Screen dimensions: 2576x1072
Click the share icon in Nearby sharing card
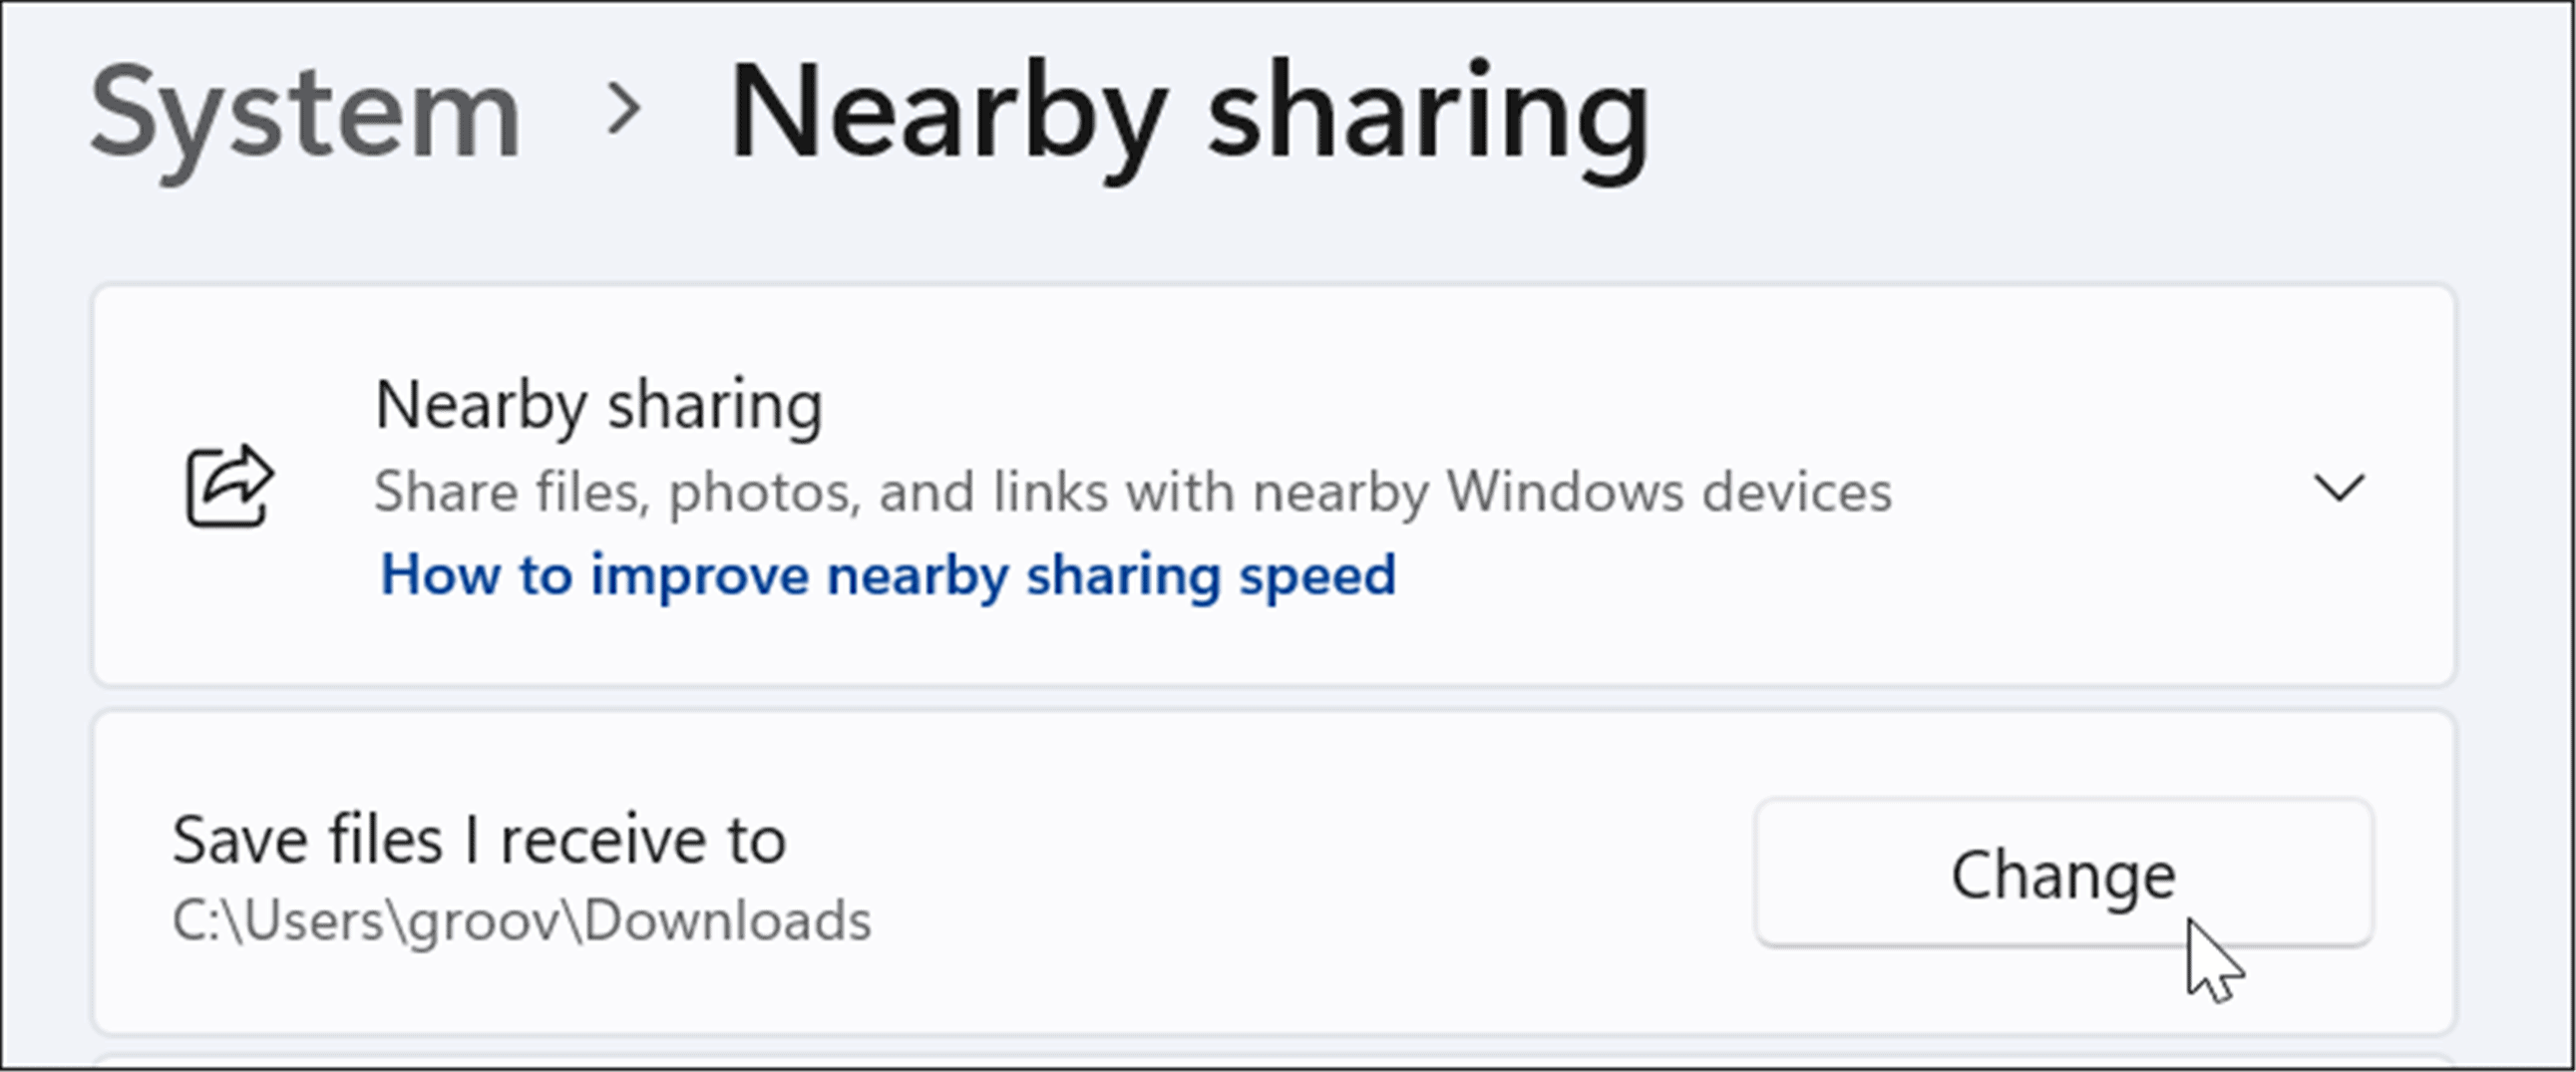tap(230, 487)
